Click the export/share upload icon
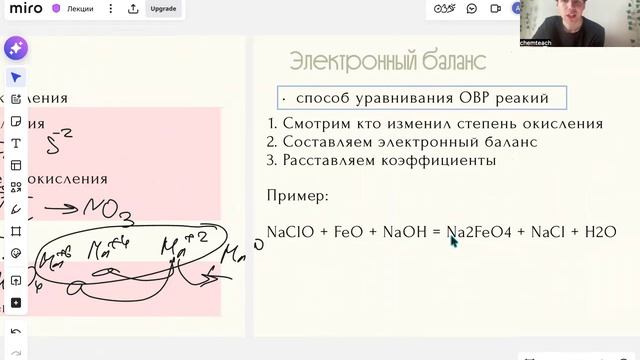The height and width of the screenshot is (360, 640). (x=133, y=9)
